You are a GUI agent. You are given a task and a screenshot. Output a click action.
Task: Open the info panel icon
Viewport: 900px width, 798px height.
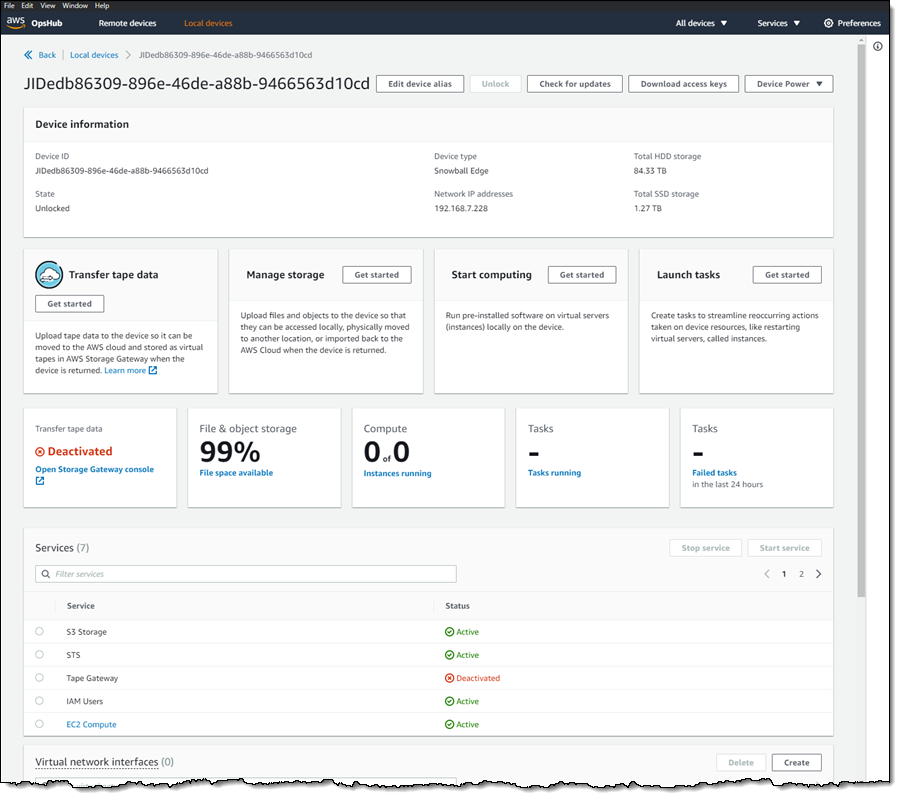pyautogui.click(x=878, y=47)
